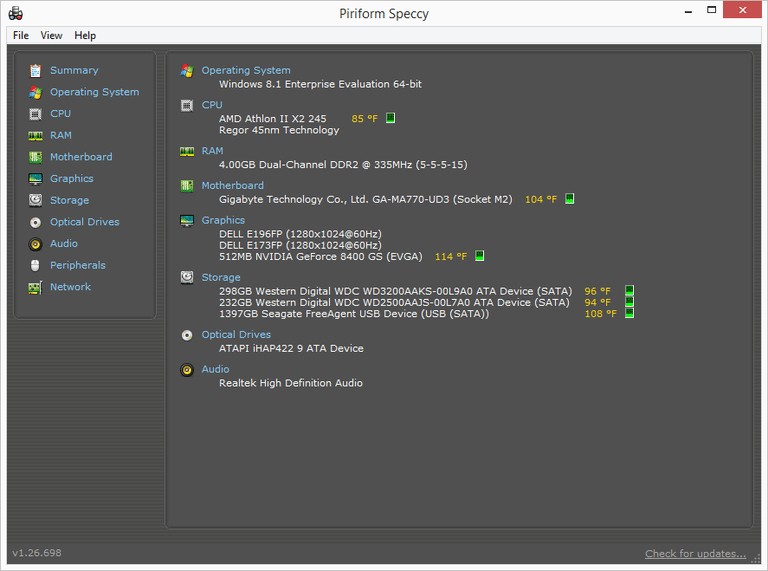The width and height of the screenshot is (768, 571).
Task: Open the RAM stick icon in sidebar
Action: 35,136
